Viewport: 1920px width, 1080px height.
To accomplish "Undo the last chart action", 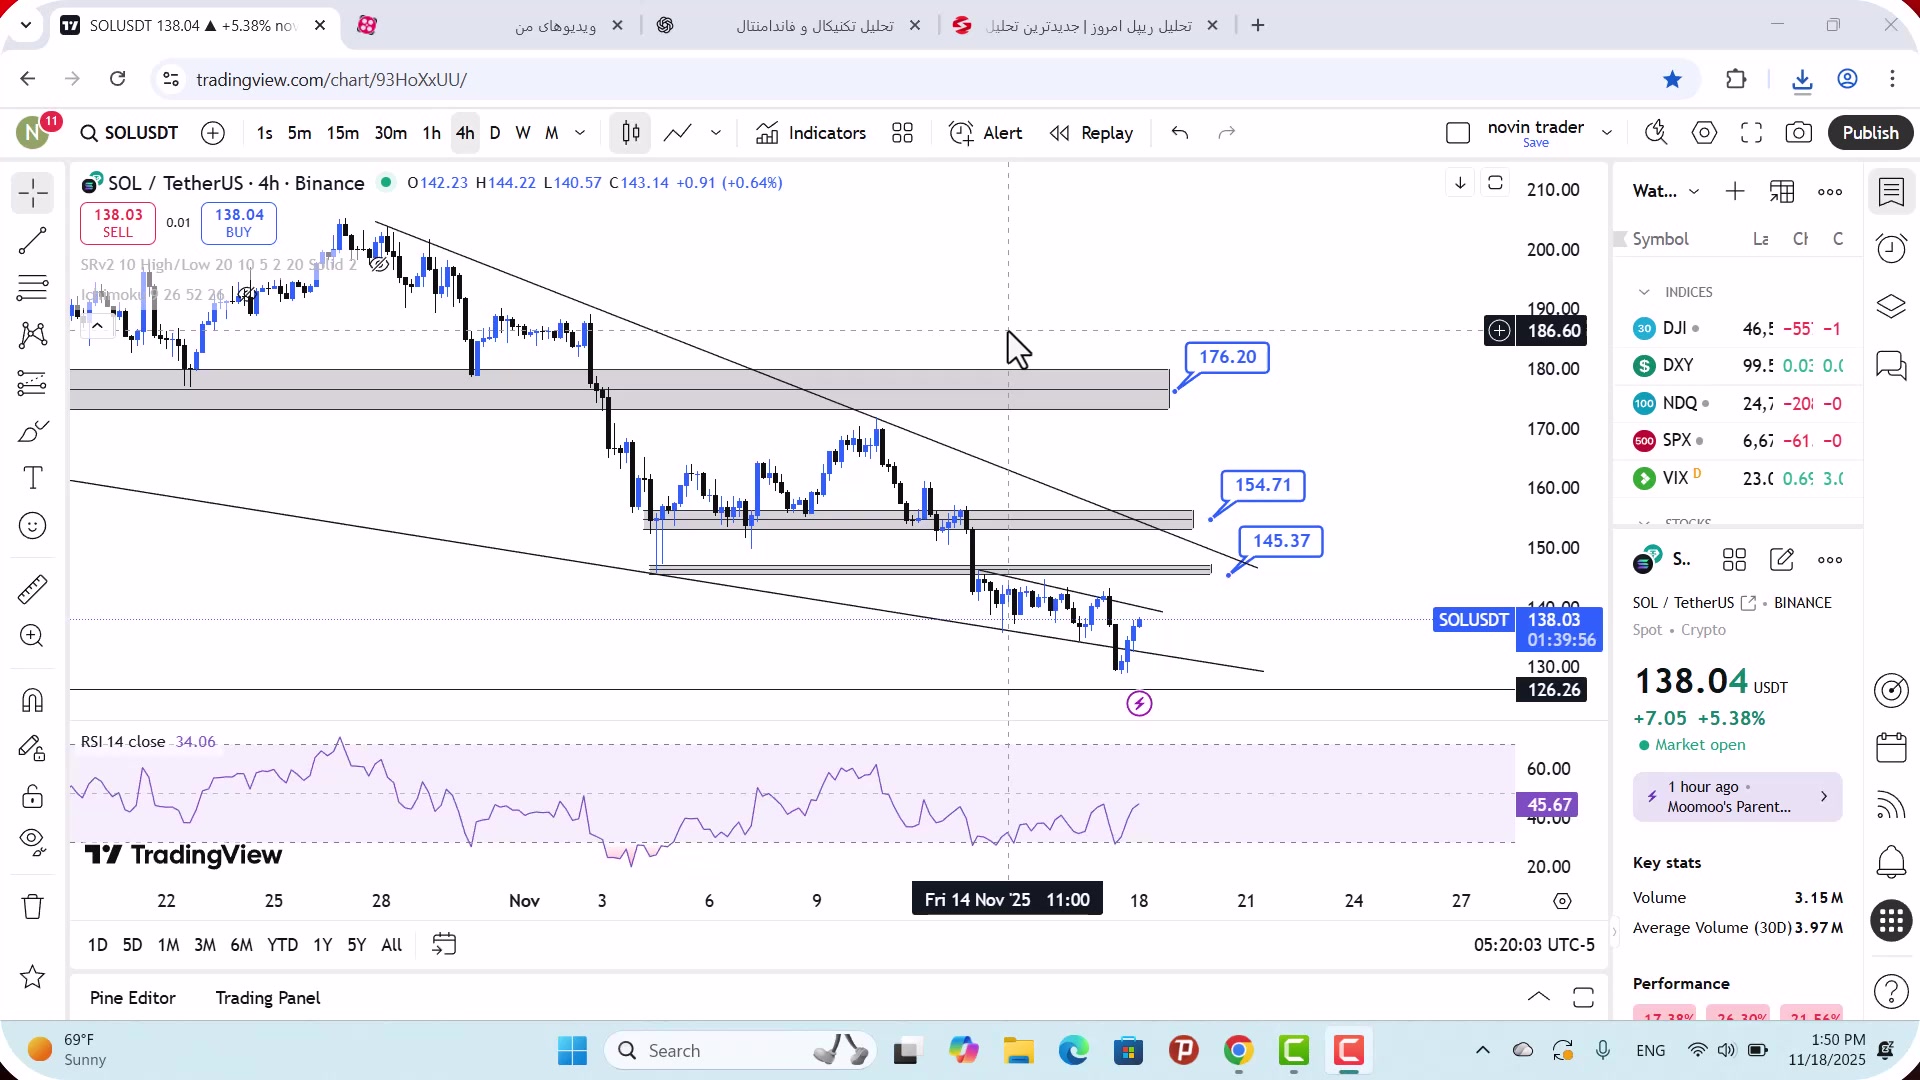I will click(x=1180, y=133).
